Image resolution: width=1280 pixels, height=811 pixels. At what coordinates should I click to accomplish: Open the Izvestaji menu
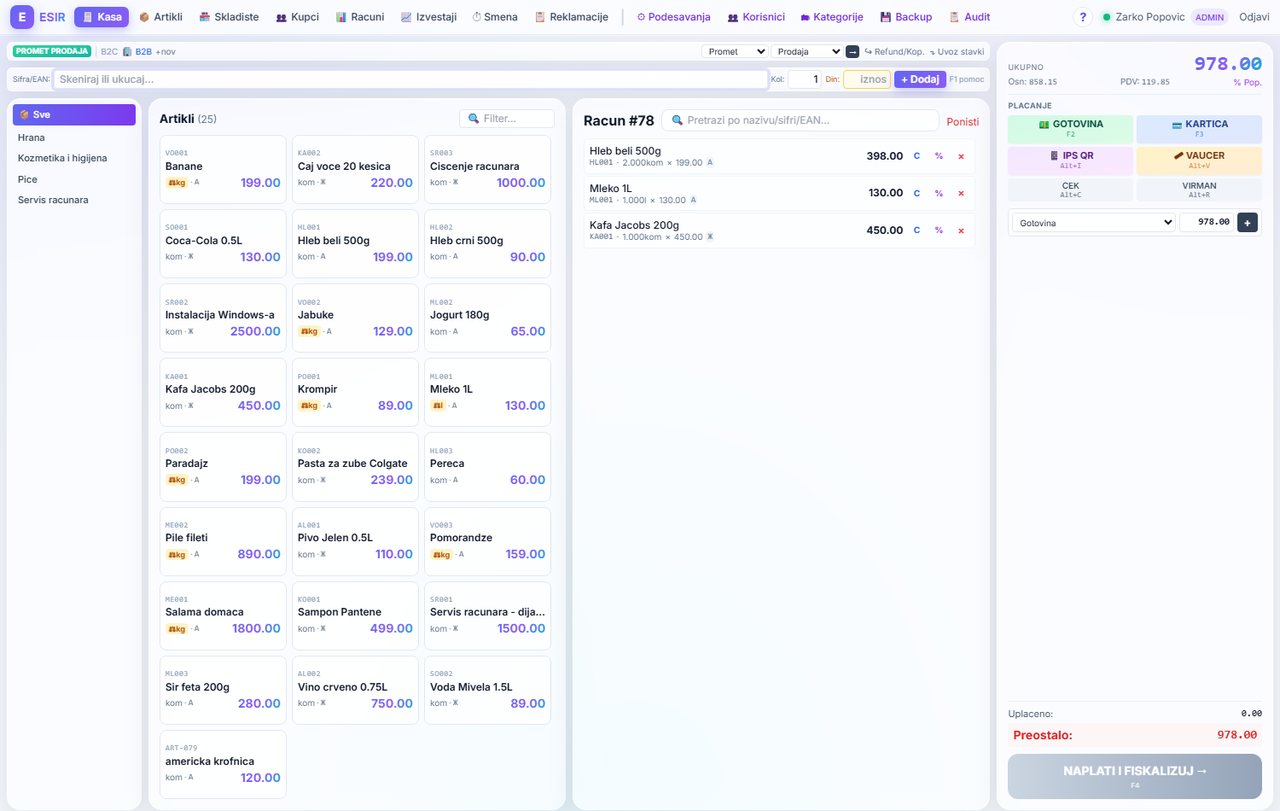pos(429,17)
